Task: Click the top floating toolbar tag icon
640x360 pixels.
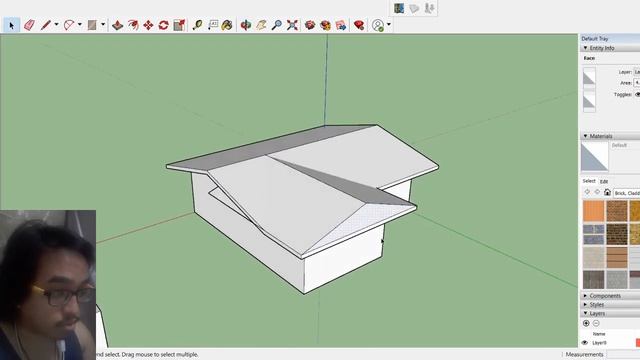Action: point(414,8)
